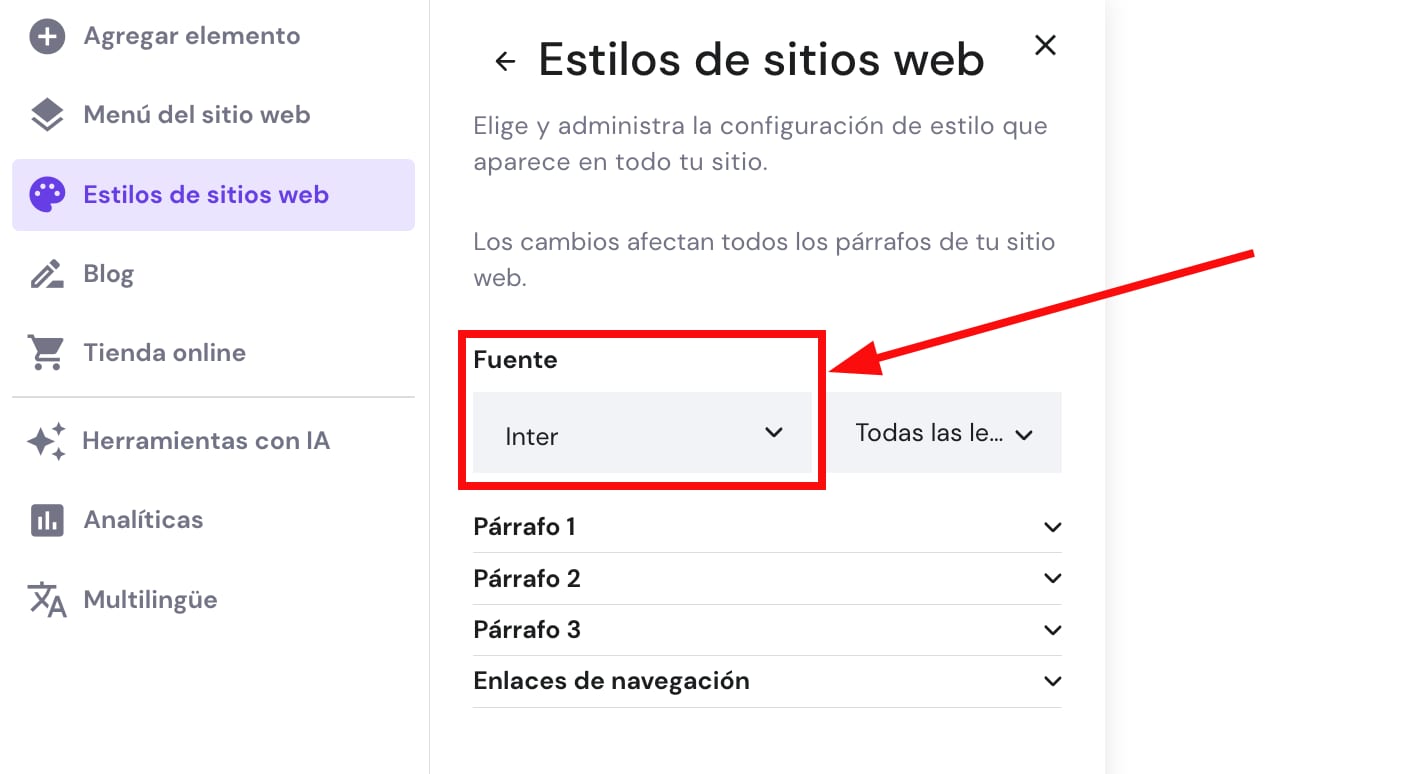Open the Inter font dropdown
The width and height of the screenshot is (1406, 774).
click(641, 434)
